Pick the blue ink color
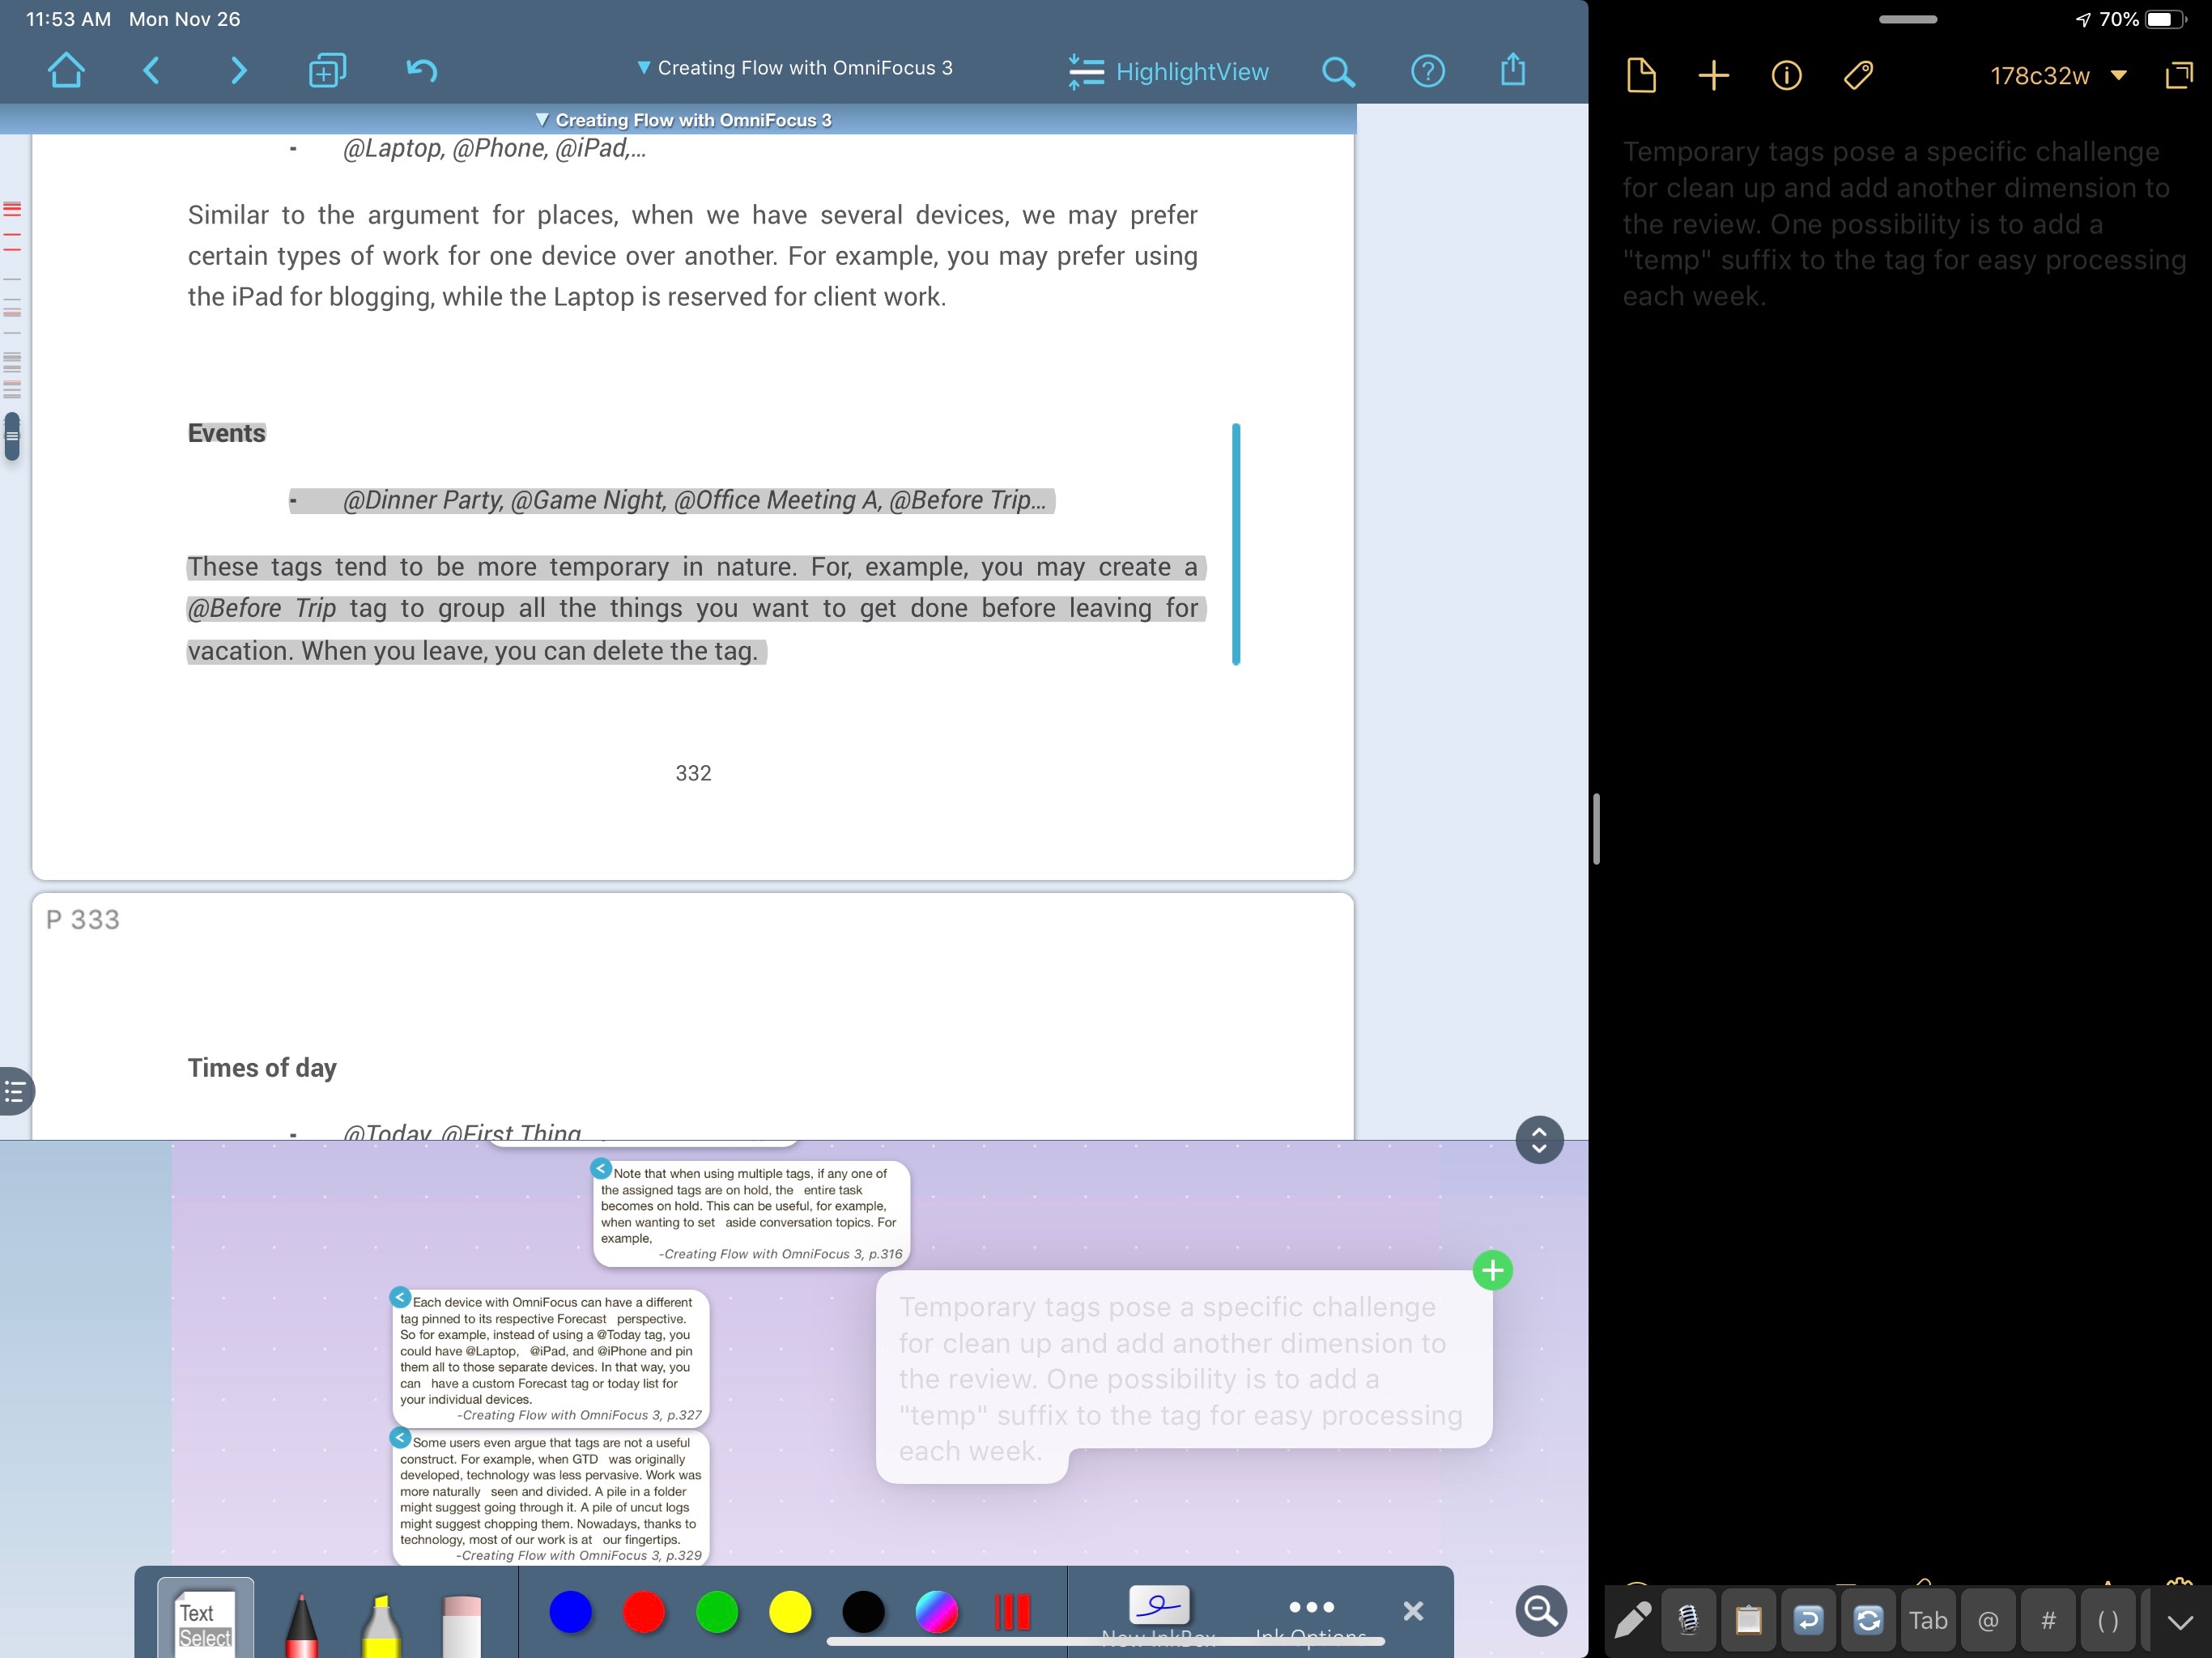This screenshot has width=2212, height=1658. (570, 1612)
